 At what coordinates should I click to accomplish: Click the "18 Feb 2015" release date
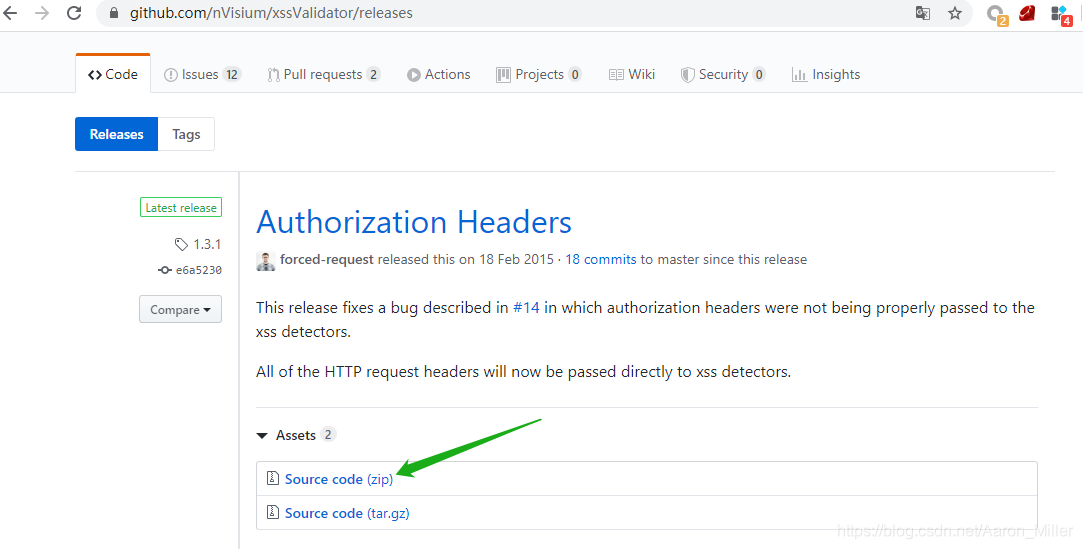(517, 260)
